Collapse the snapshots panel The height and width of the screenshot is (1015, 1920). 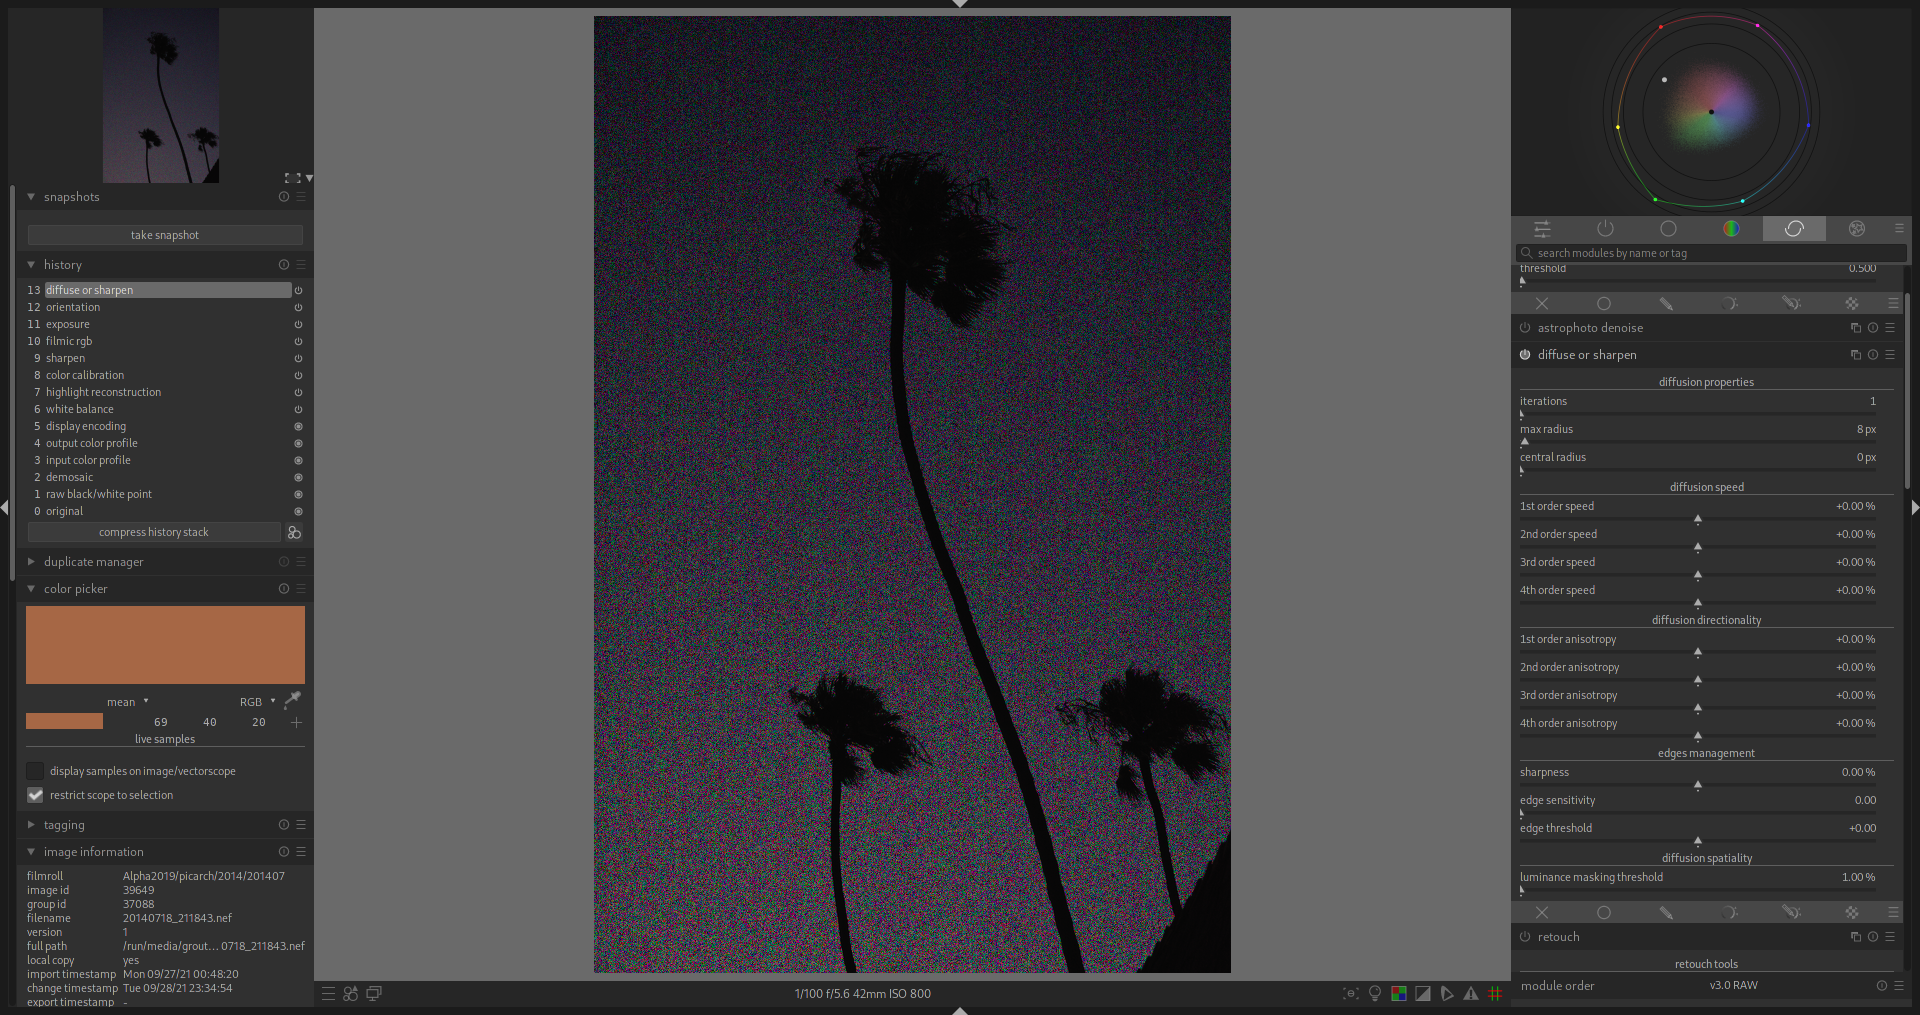click(x=31, y=197)
